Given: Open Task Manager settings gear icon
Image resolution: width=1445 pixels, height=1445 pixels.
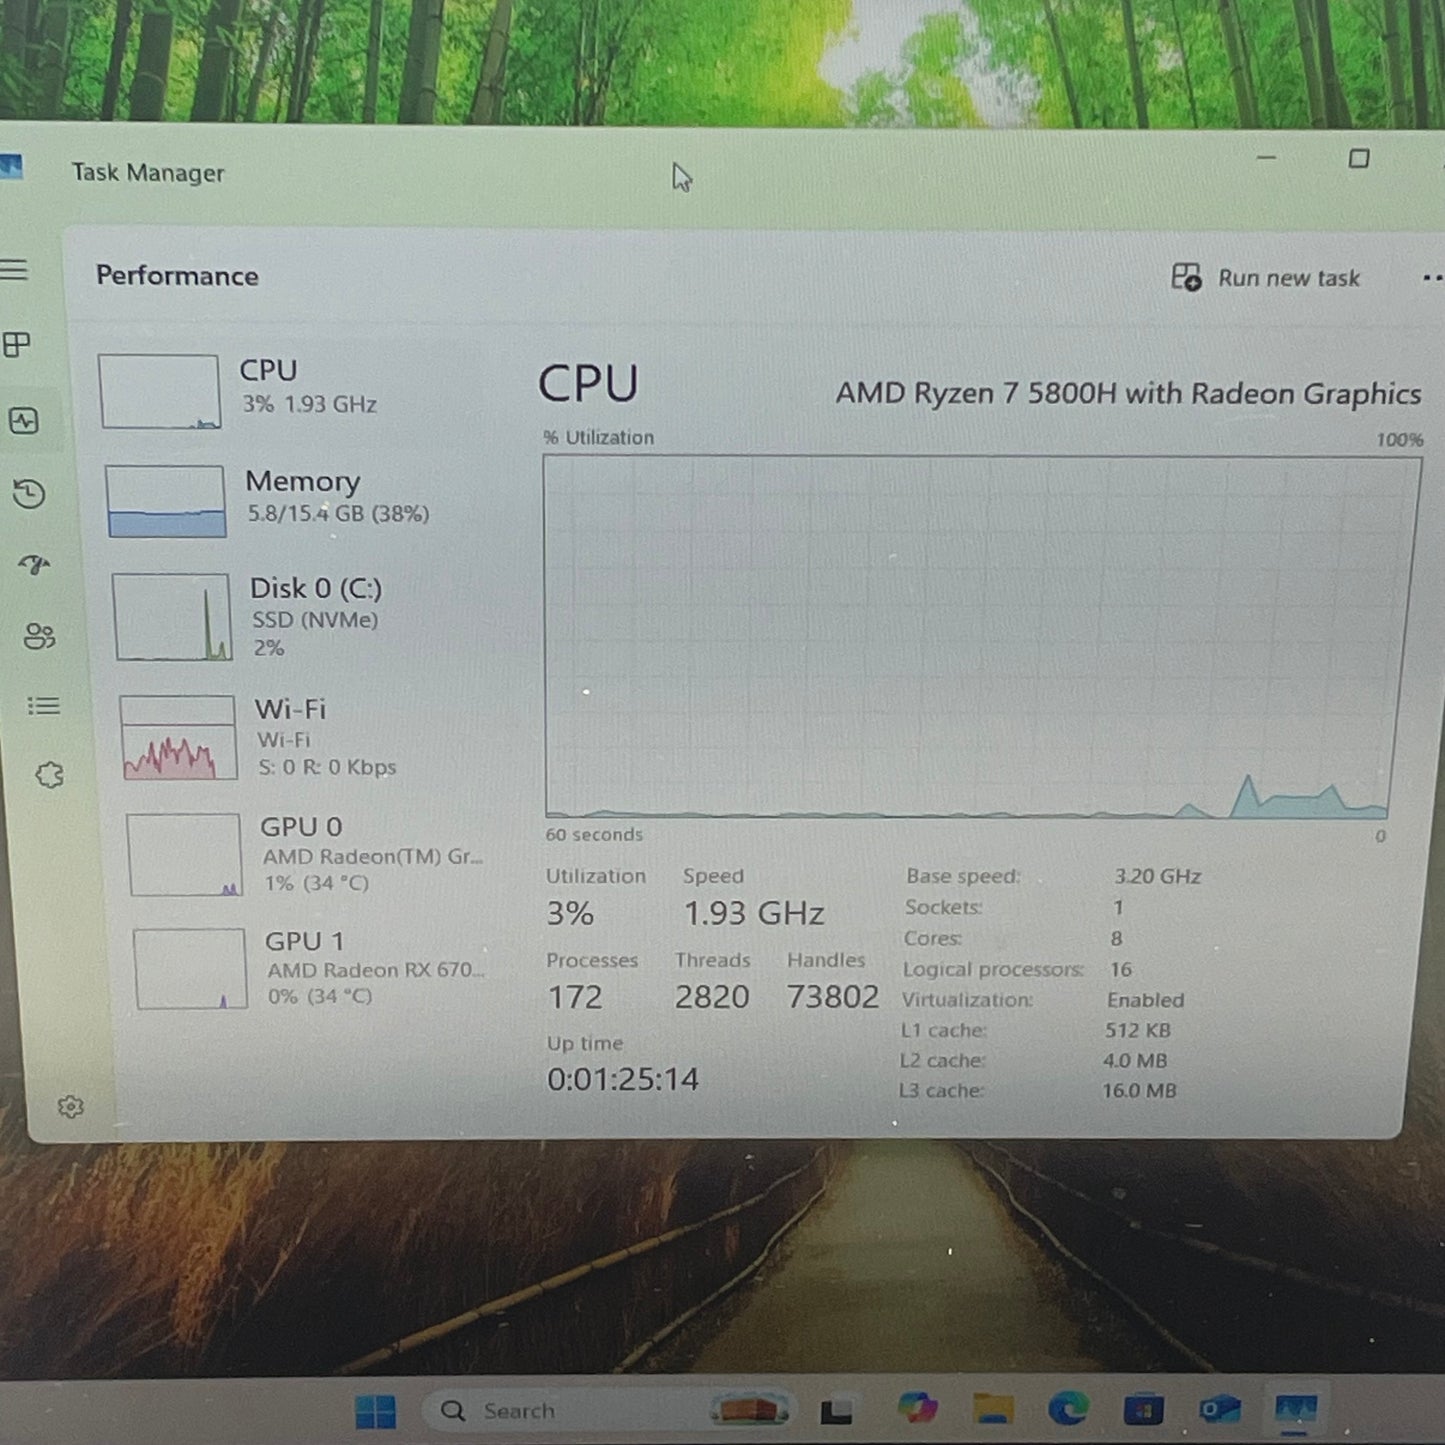Looking at the screenshot, I should (70, 1106).
